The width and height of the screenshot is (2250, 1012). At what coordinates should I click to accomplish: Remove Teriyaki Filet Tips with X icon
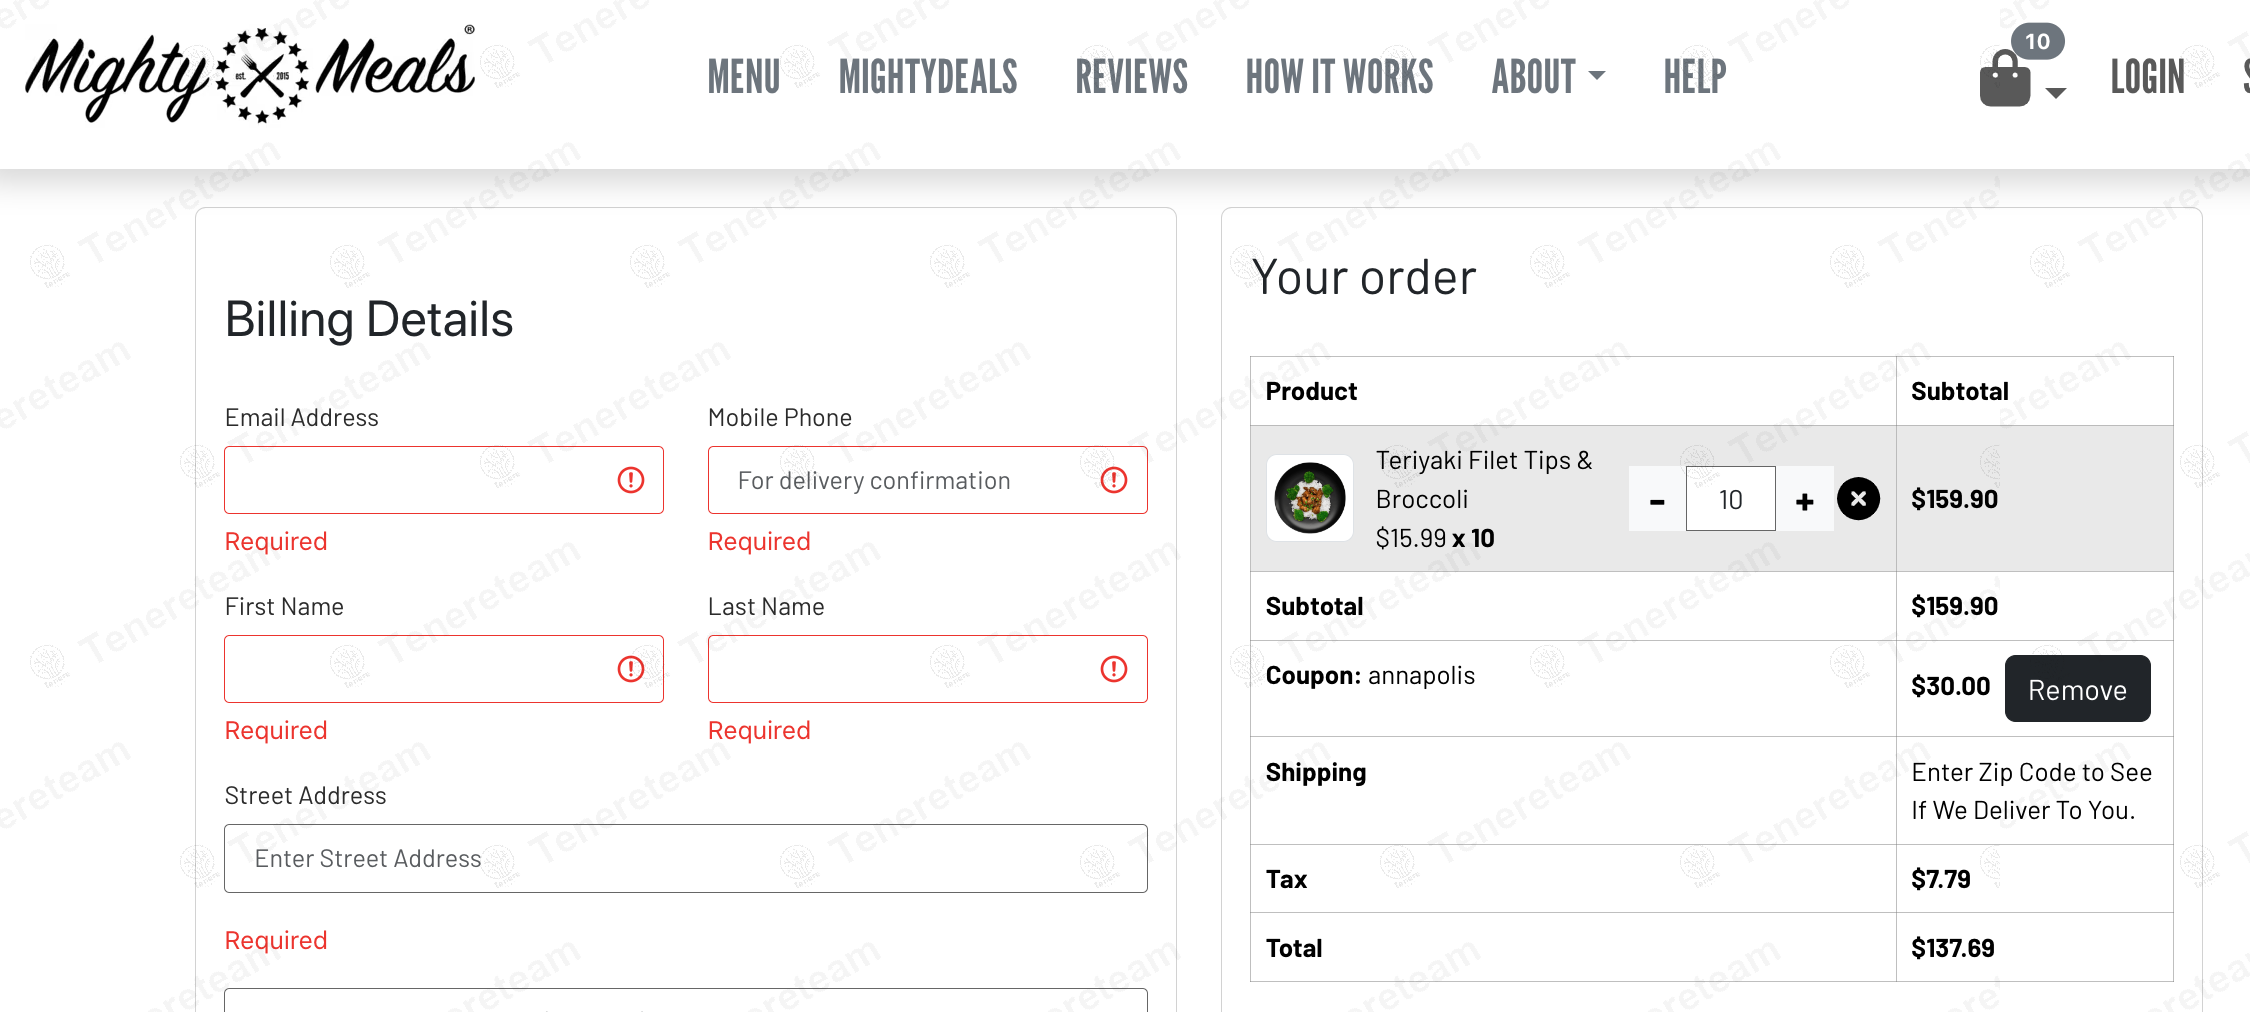[1858, 499]
